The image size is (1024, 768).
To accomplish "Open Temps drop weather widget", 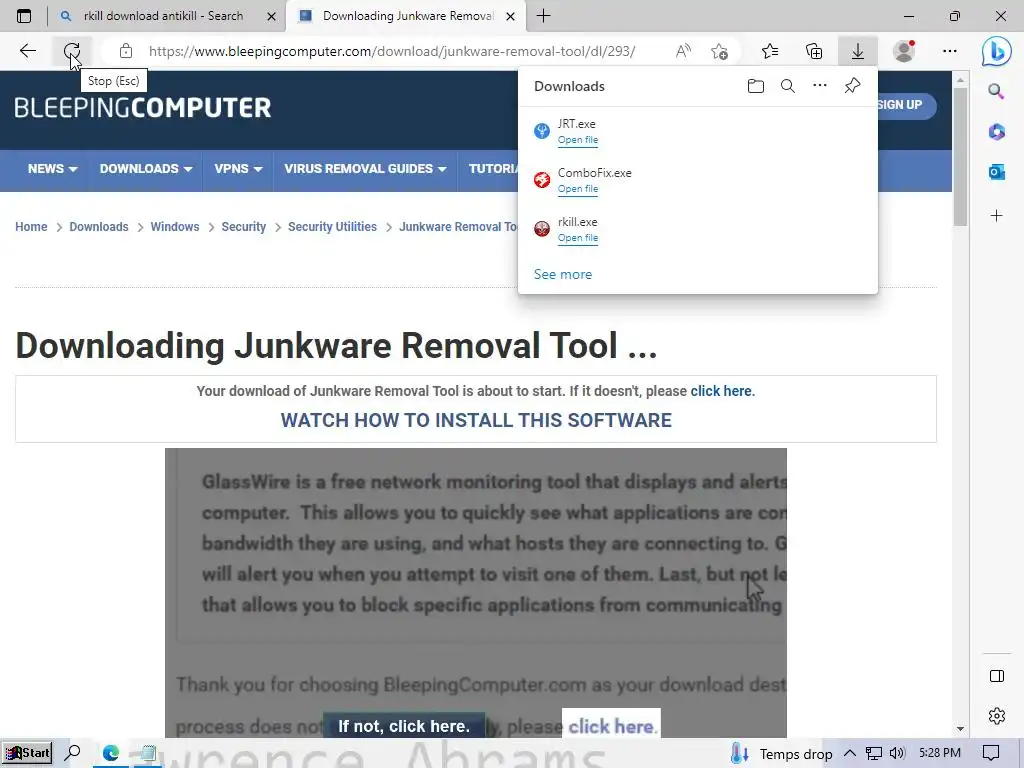I will tap(781, 754).
